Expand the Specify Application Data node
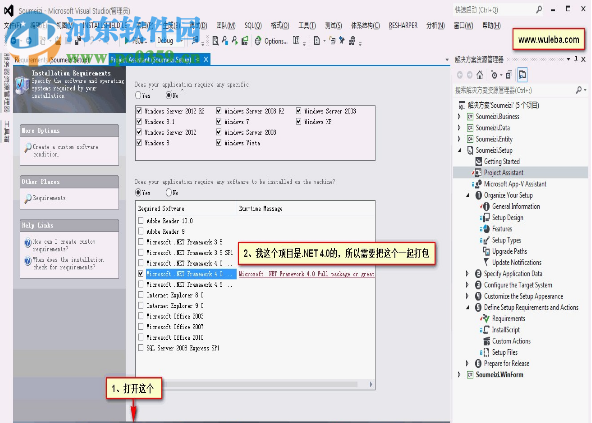Screen dimensions: 592x423 [x=468, y=273]
